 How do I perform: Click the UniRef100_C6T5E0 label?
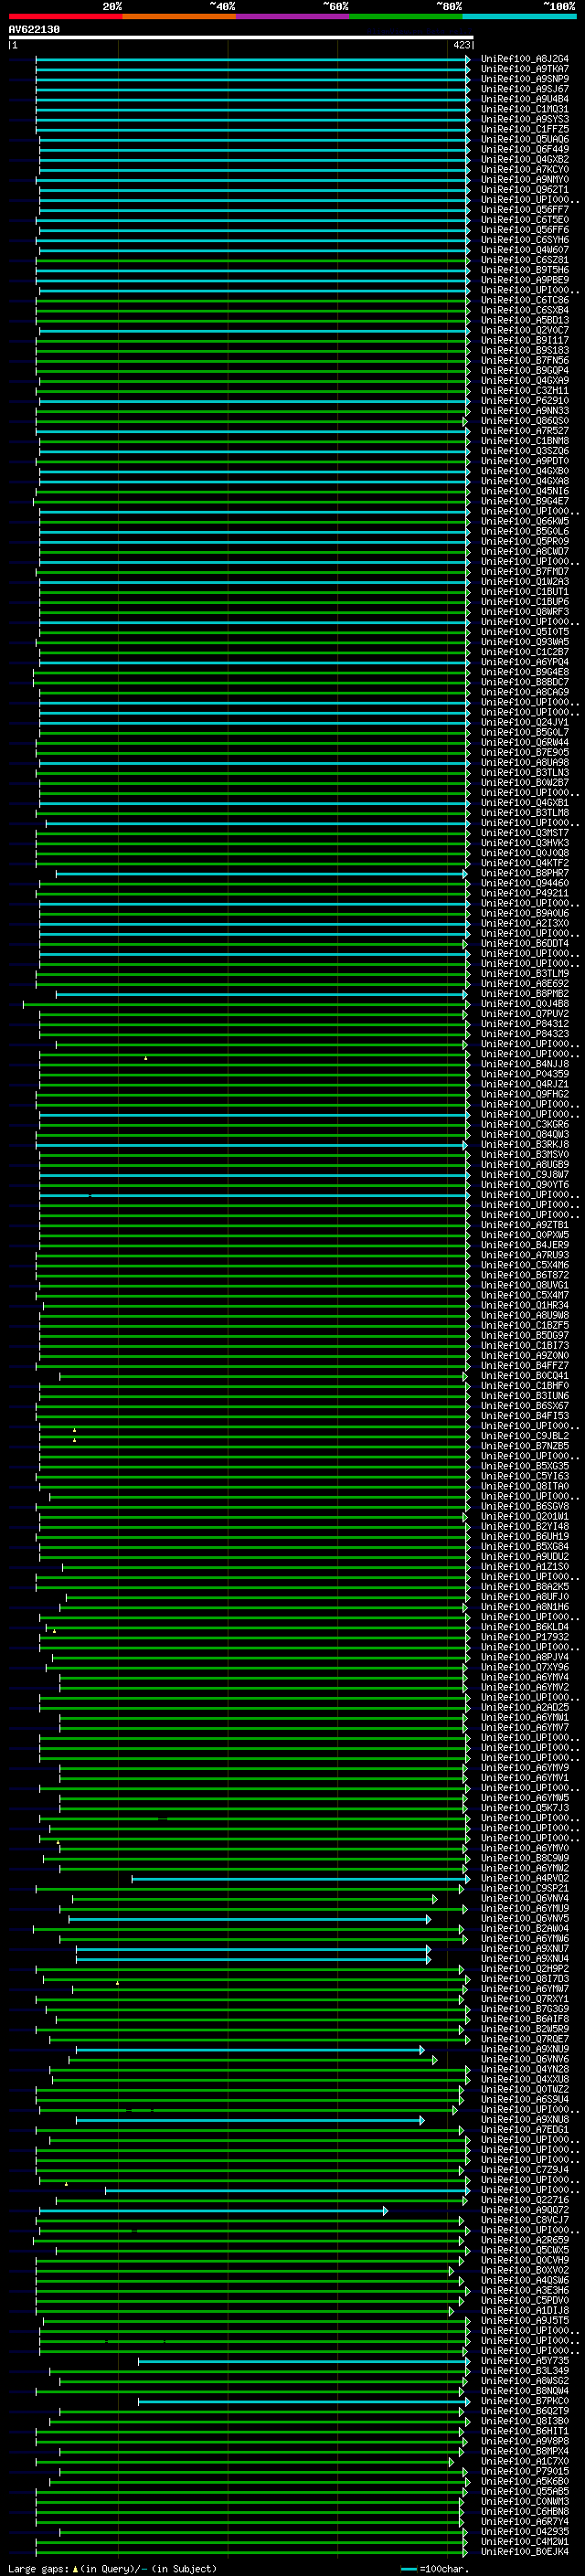(x=525, y=220)
